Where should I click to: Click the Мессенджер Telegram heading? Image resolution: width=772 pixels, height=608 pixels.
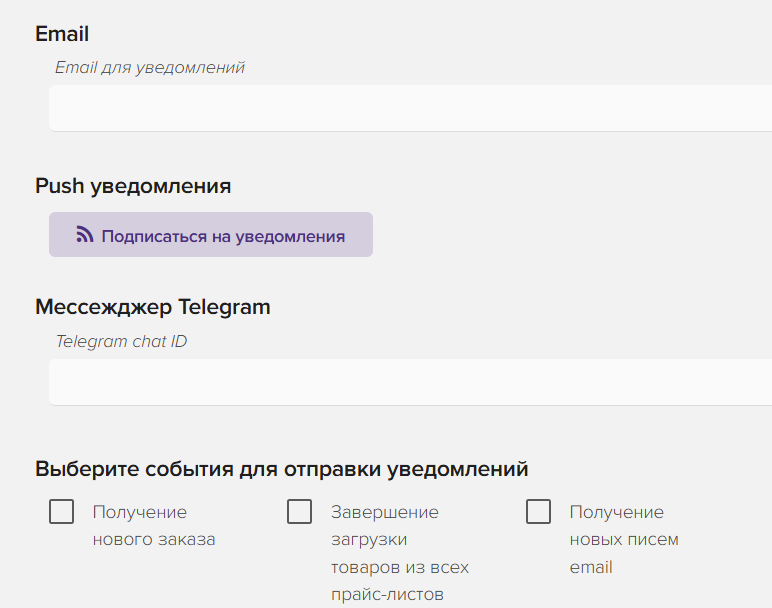153,307
